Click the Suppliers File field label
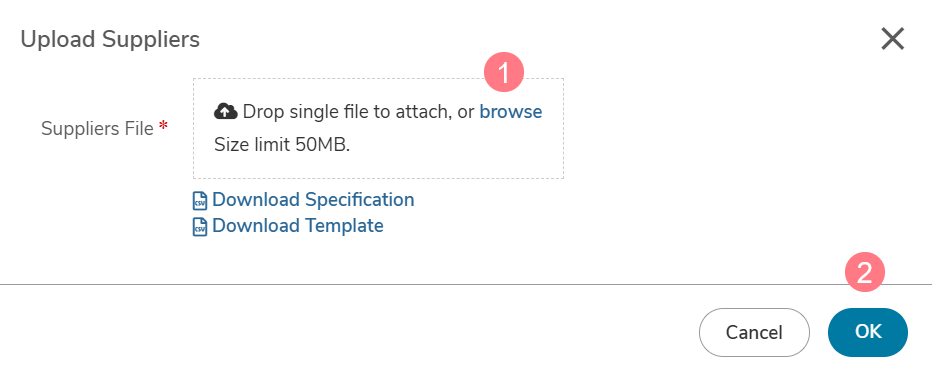The width and height of the screenshot is (932, 376). click(97, 128)
